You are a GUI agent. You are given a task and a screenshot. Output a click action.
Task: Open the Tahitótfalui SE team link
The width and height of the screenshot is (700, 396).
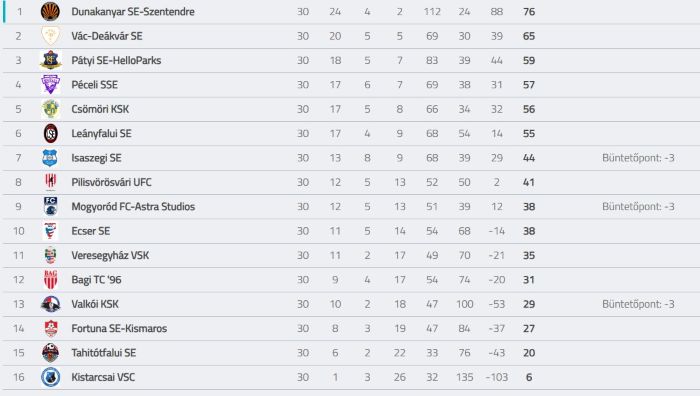[x=104, y=353]
